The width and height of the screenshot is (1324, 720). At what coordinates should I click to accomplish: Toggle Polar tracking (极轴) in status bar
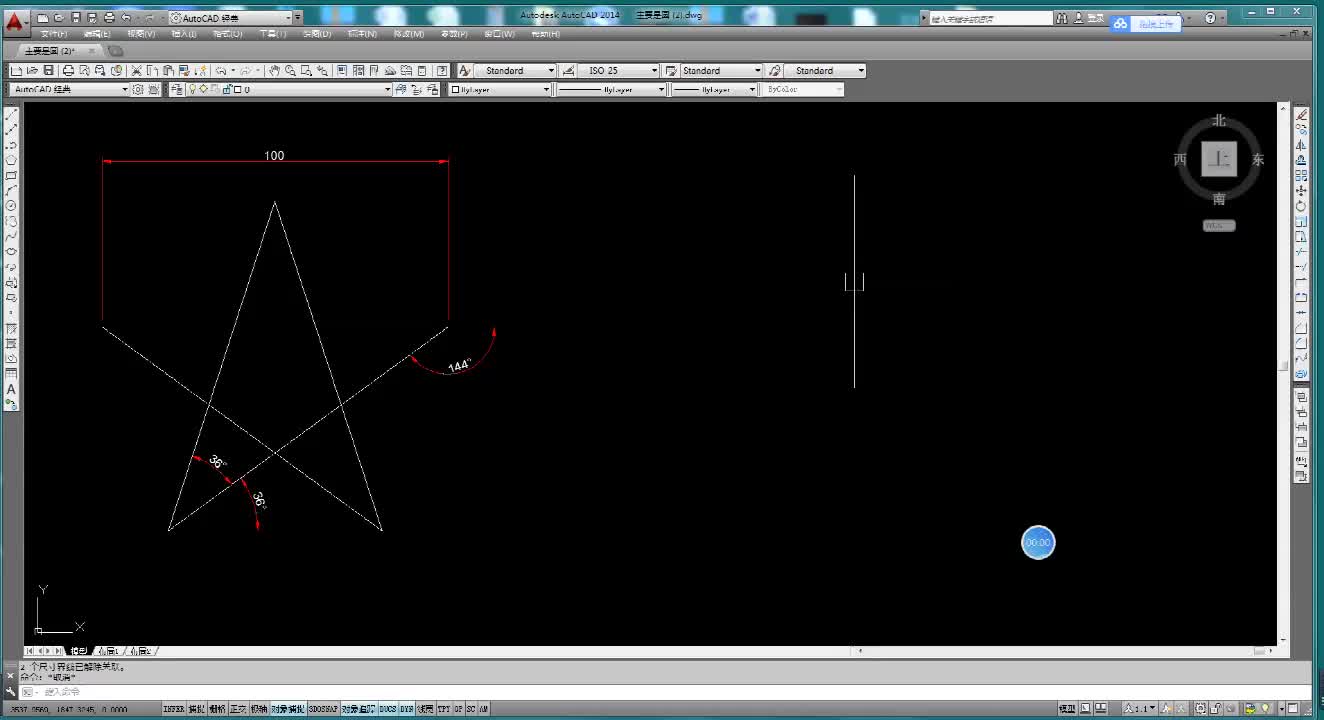click(259, 709)
